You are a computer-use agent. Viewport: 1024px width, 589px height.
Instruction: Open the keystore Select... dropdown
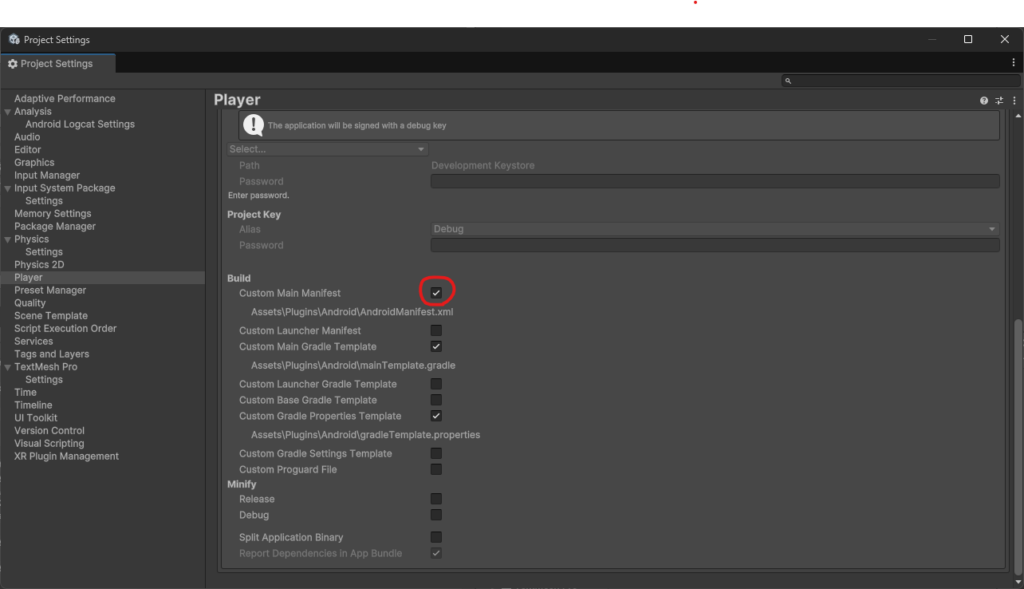(x=327, y=150)
